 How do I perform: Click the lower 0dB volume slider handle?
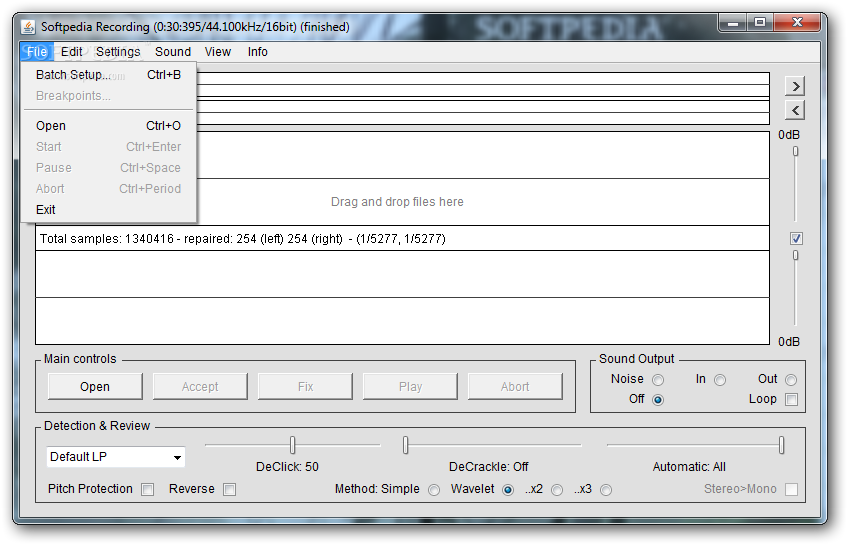[795, 255]
